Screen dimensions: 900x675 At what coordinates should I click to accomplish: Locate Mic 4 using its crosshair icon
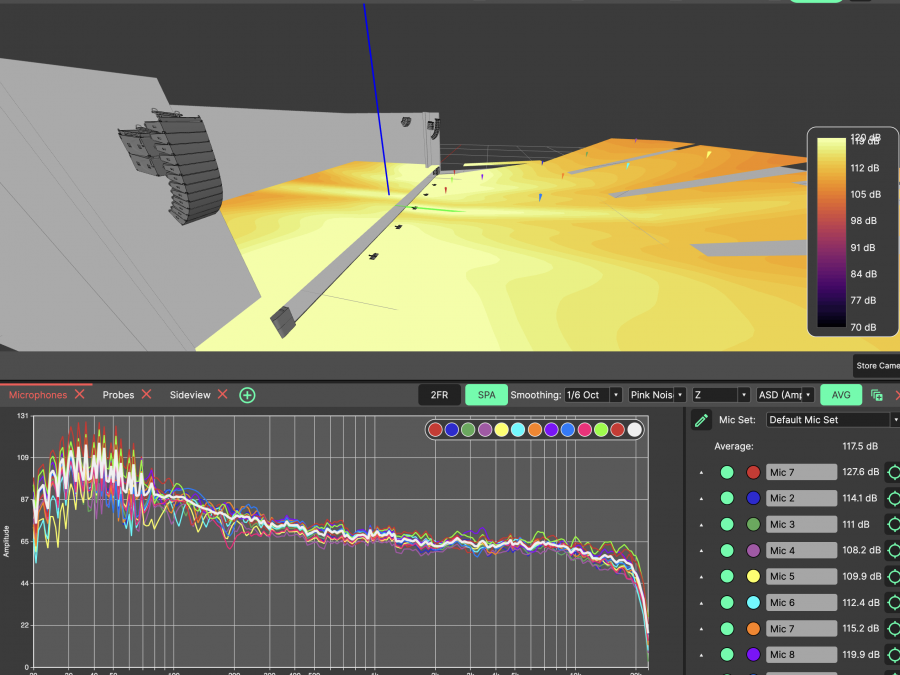[x=893, y=550]
